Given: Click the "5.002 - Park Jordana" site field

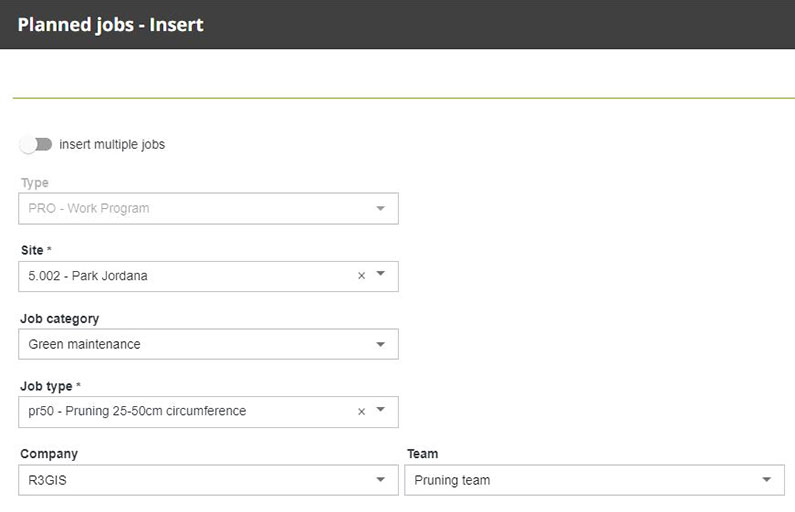Looking at the screenshot, I should [x=180, y=276].
